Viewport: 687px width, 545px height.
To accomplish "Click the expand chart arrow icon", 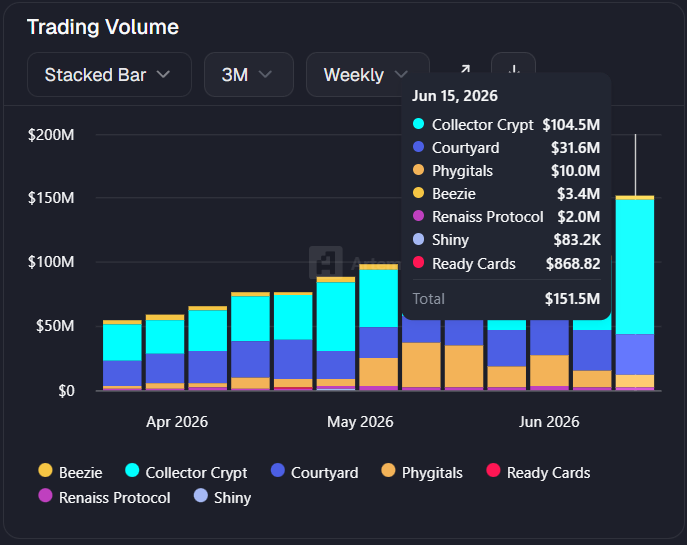I will pos(465,69).
